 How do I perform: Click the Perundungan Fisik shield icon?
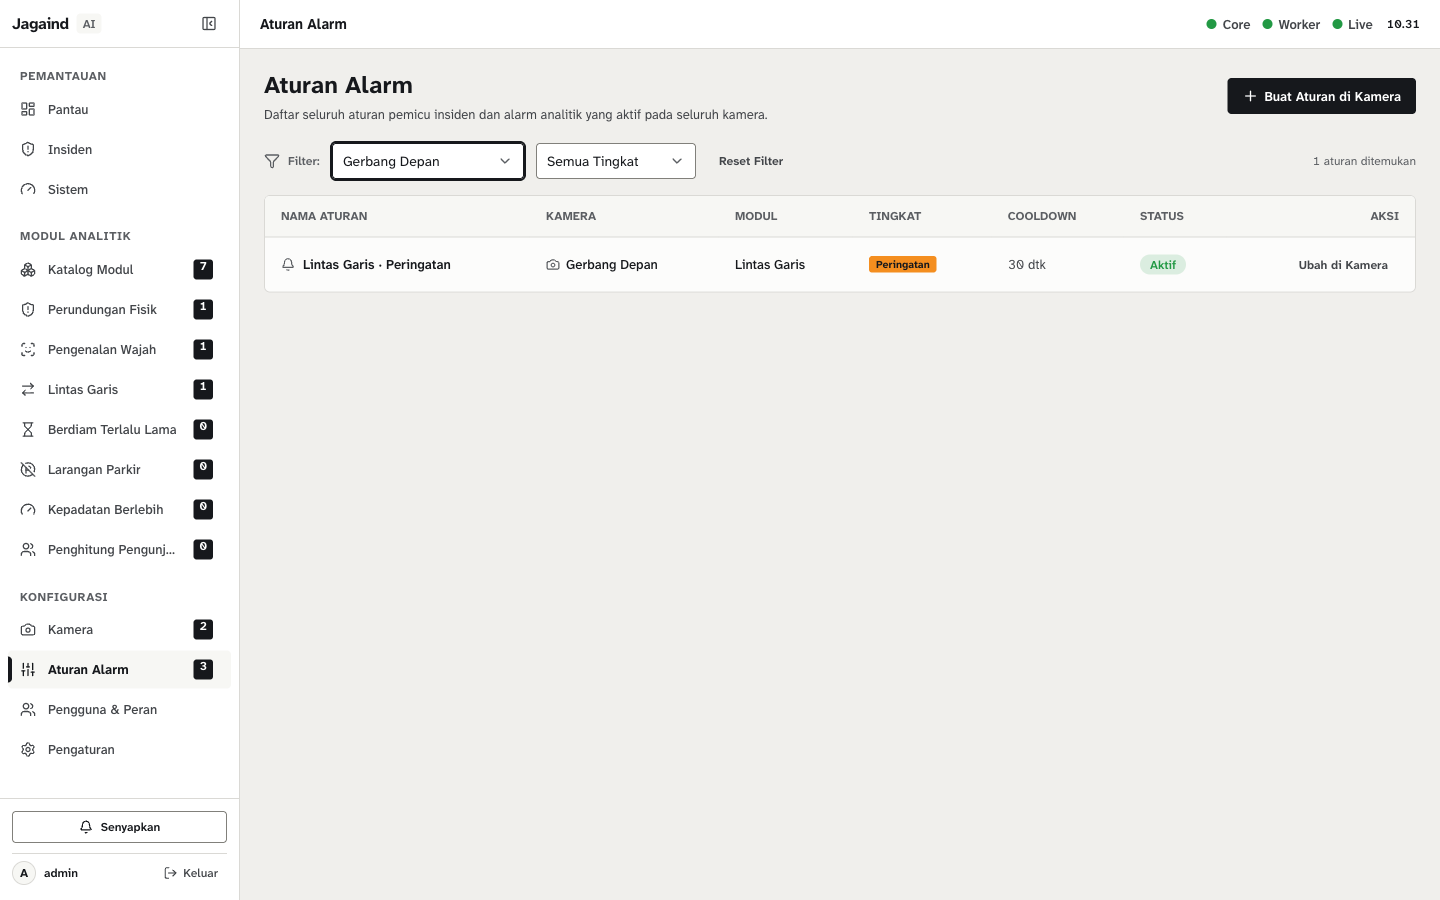[28, 309]
